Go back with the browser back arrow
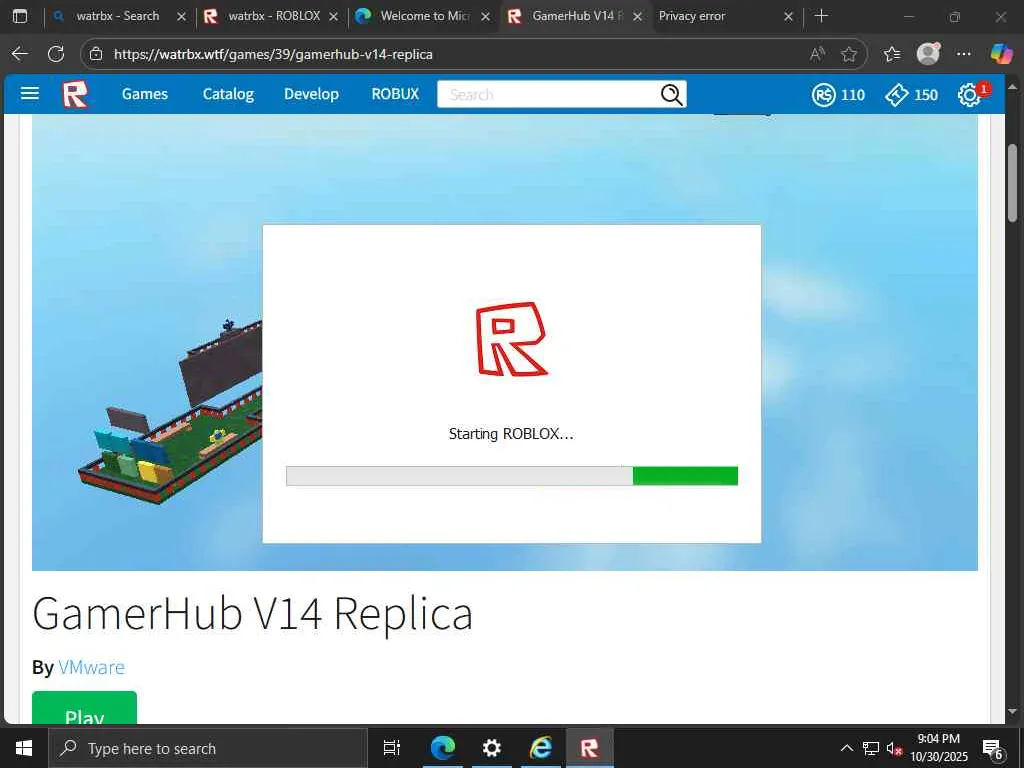The image size is (1024, 768). [20, 54]
